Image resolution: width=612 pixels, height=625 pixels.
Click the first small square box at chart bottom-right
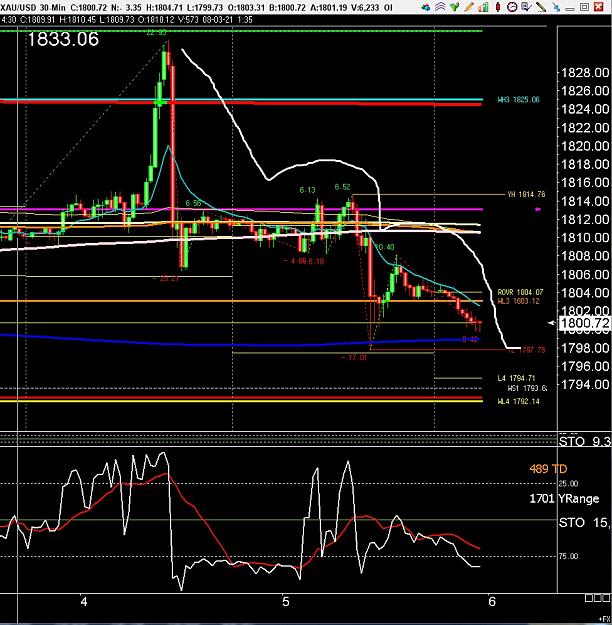click(589, 598)
